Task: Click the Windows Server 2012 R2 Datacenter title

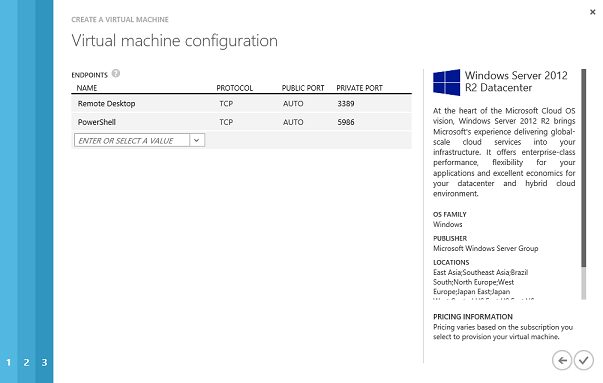Action: click(516, 81)
